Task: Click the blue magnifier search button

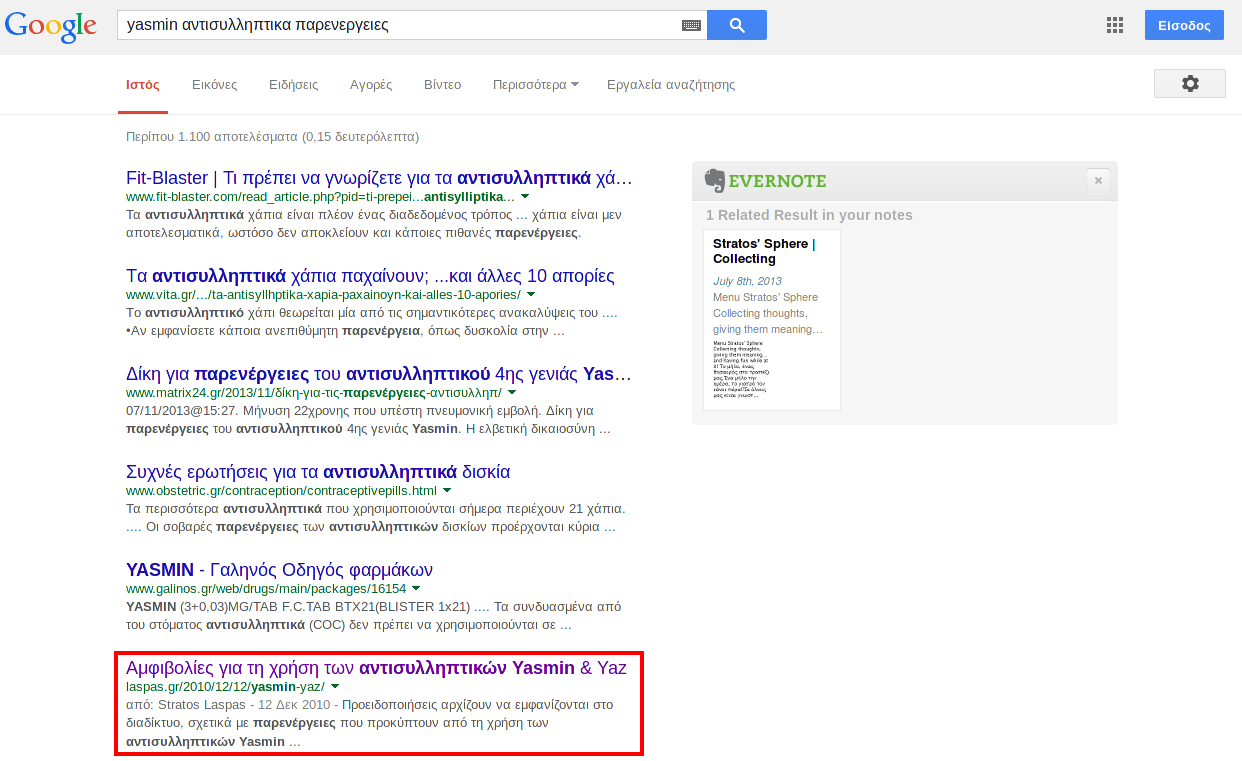Action: (737, 25)
